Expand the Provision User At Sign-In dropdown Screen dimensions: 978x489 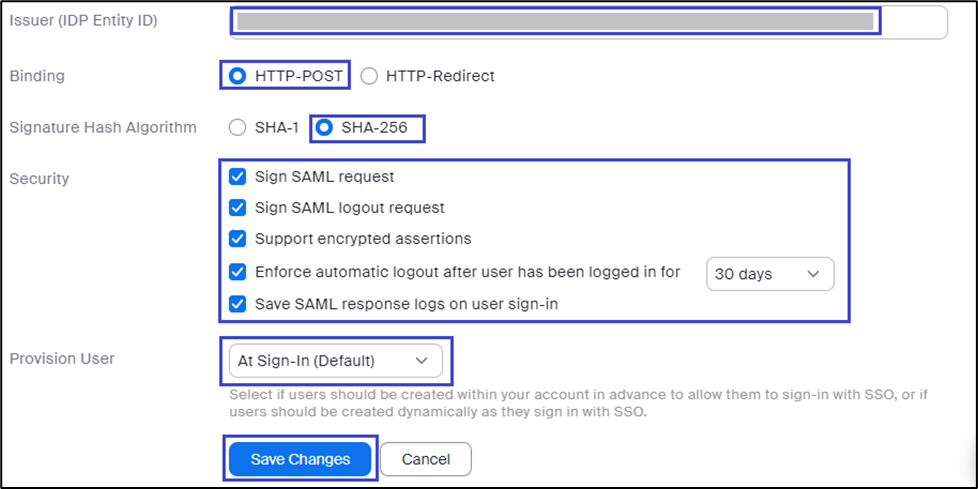coord(334,360)
